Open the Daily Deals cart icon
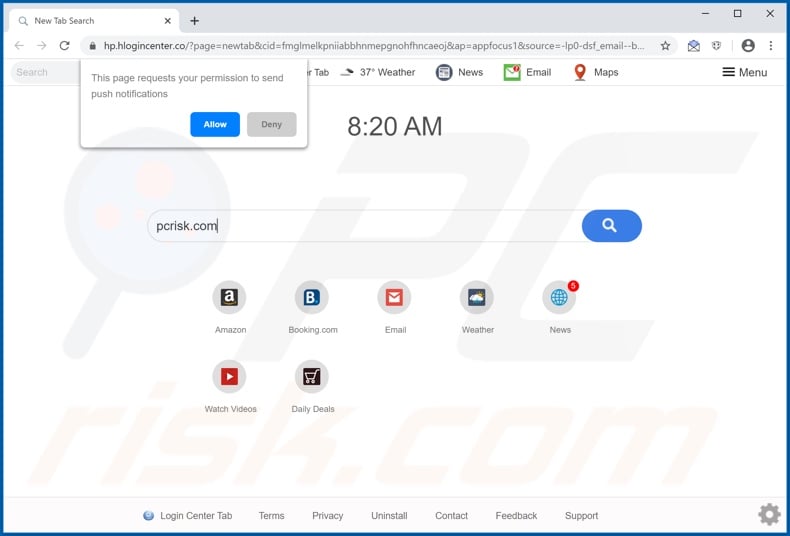The image size is (790, 536). [312, 376]
